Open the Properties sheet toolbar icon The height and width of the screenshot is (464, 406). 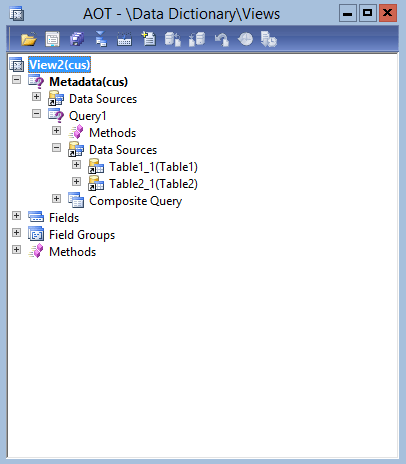coord(53,39)
